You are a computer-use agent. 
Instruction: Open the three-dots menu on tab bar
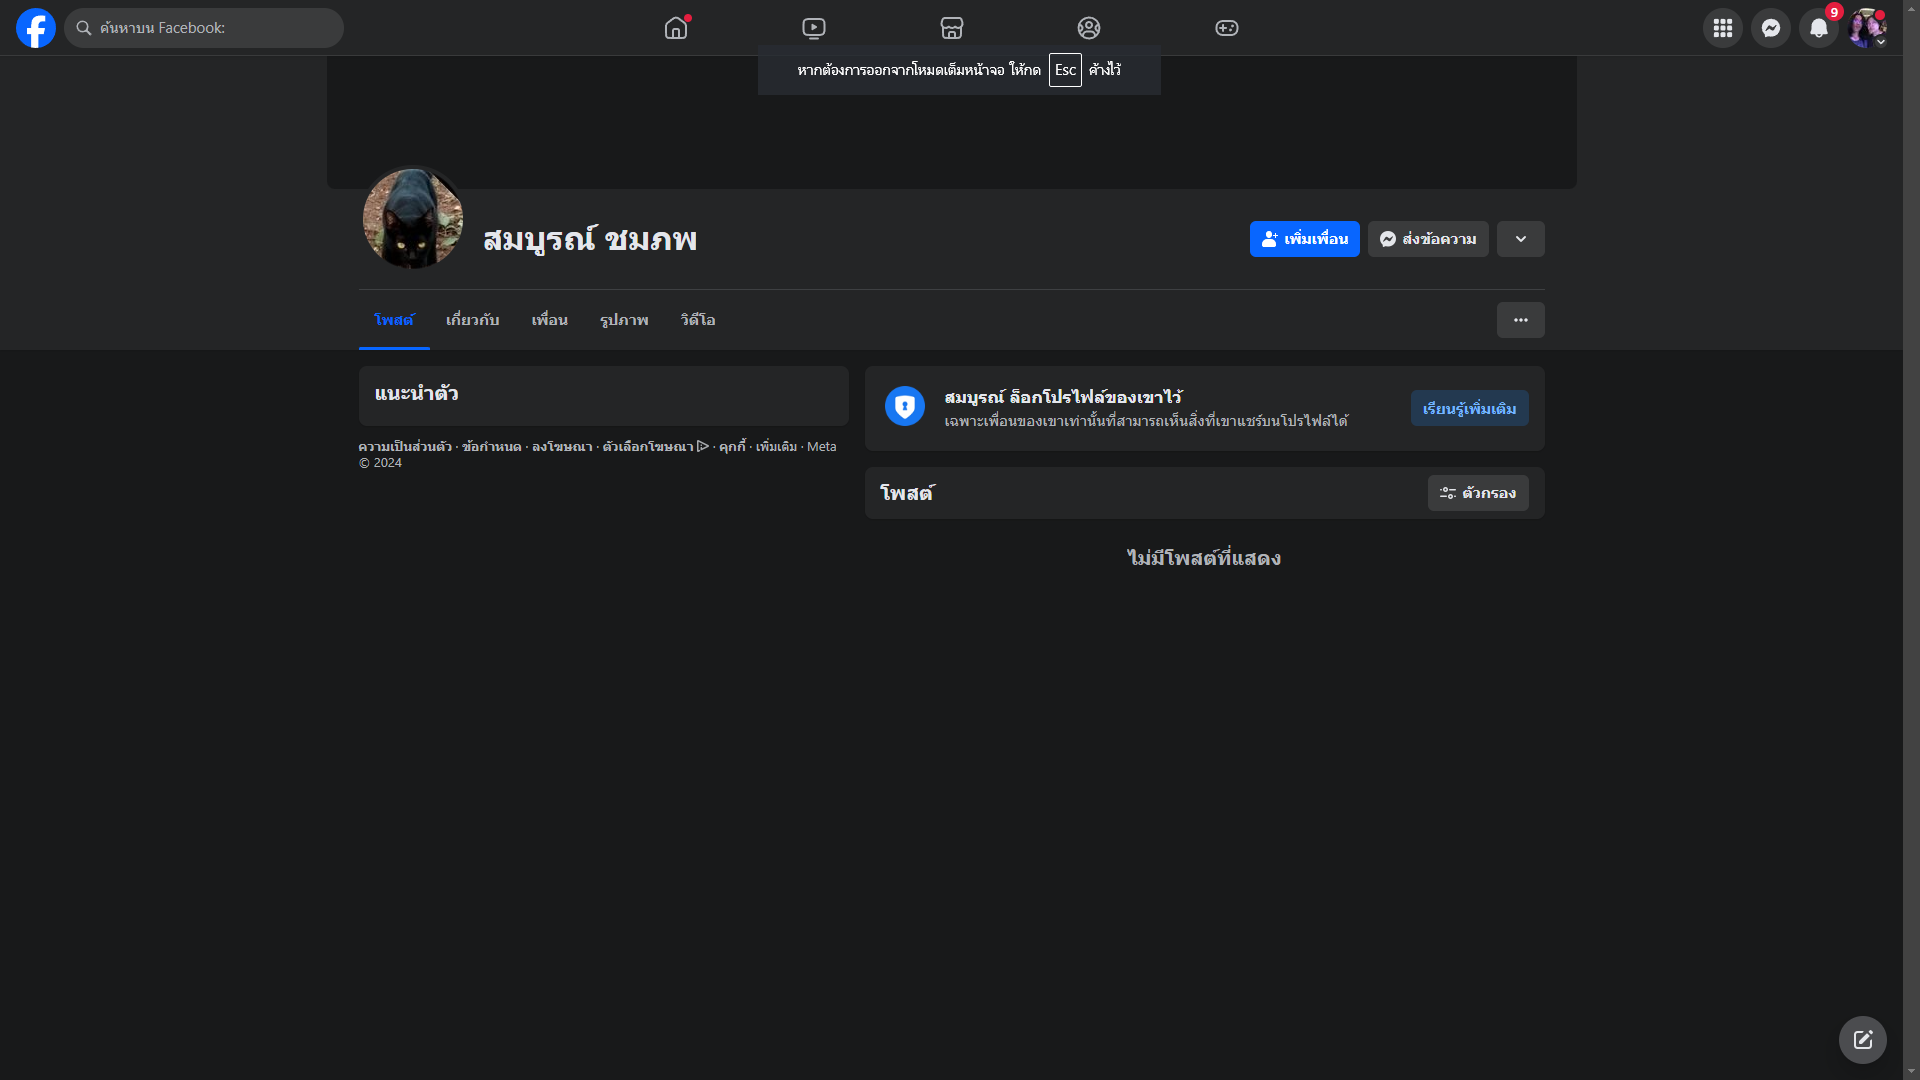[1520, 320]
